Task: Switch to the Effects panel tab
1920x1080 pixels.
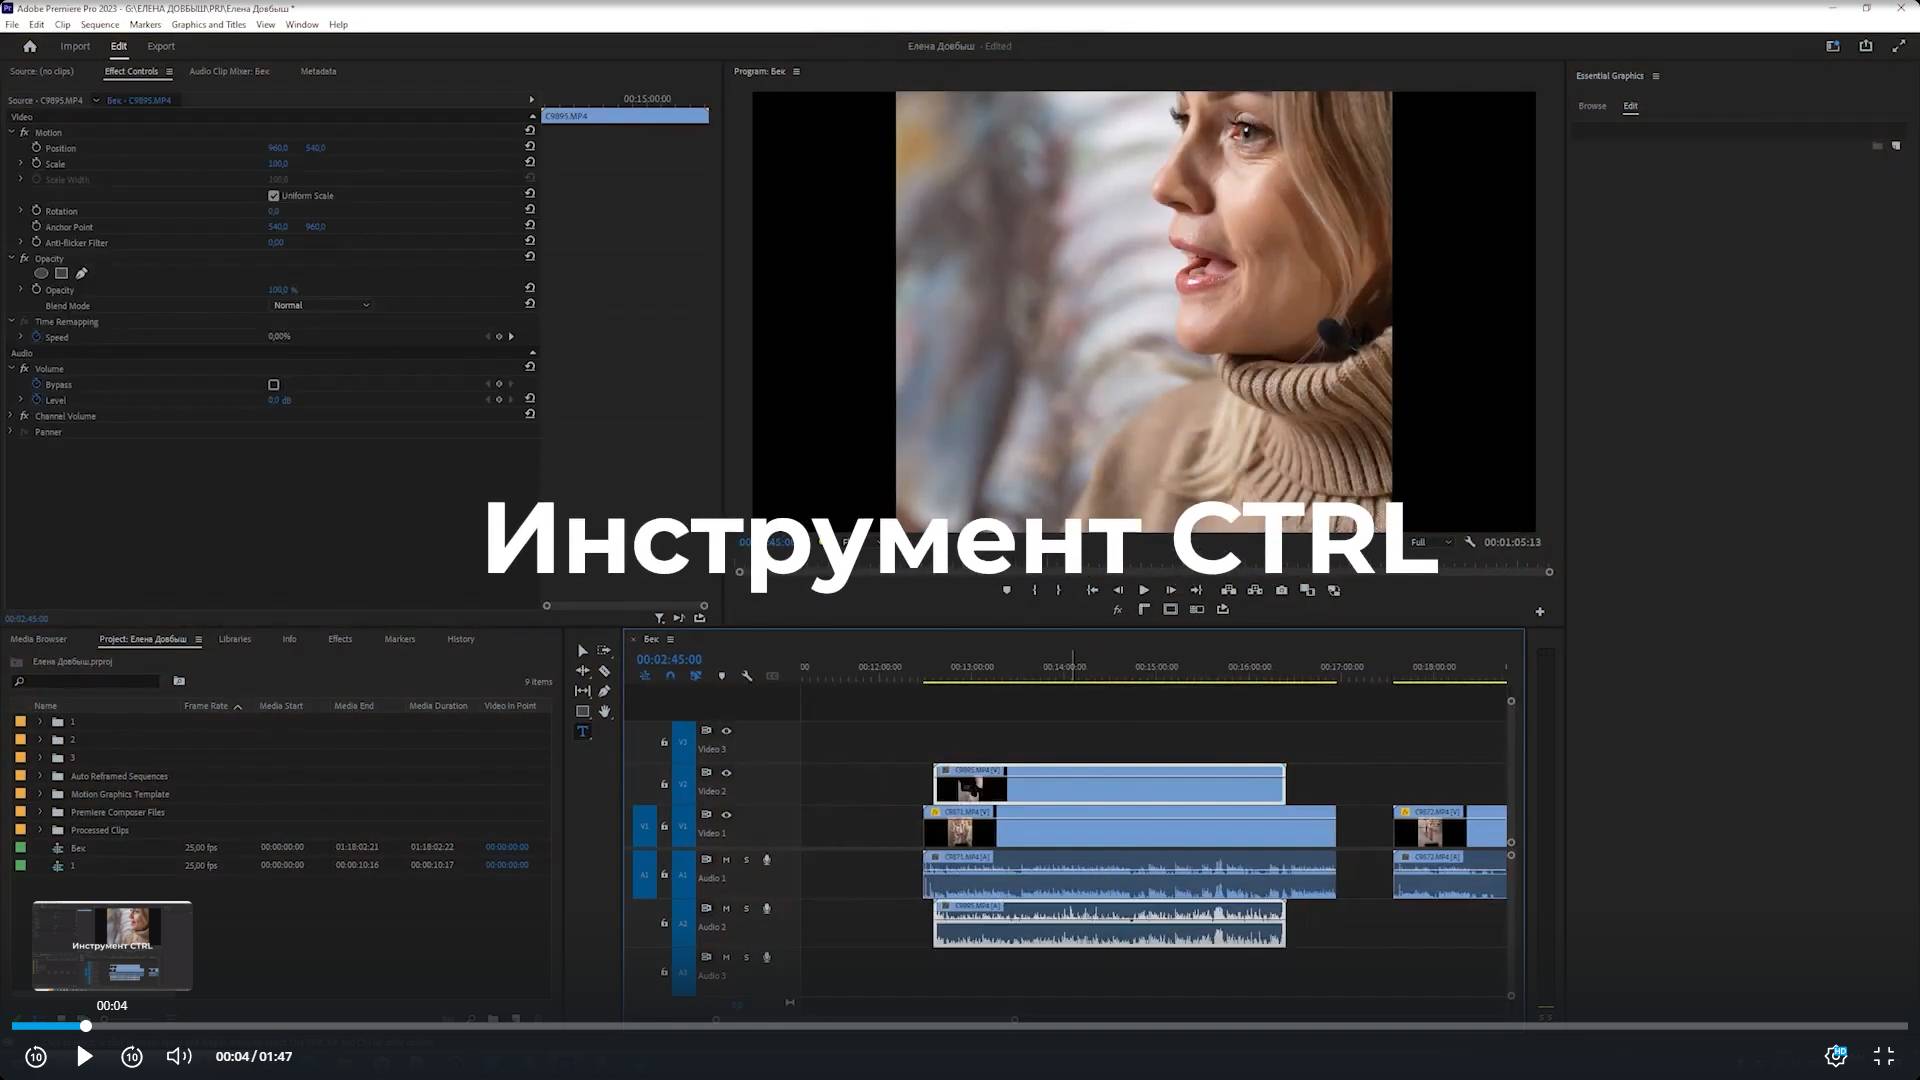Action: point(340,639)
